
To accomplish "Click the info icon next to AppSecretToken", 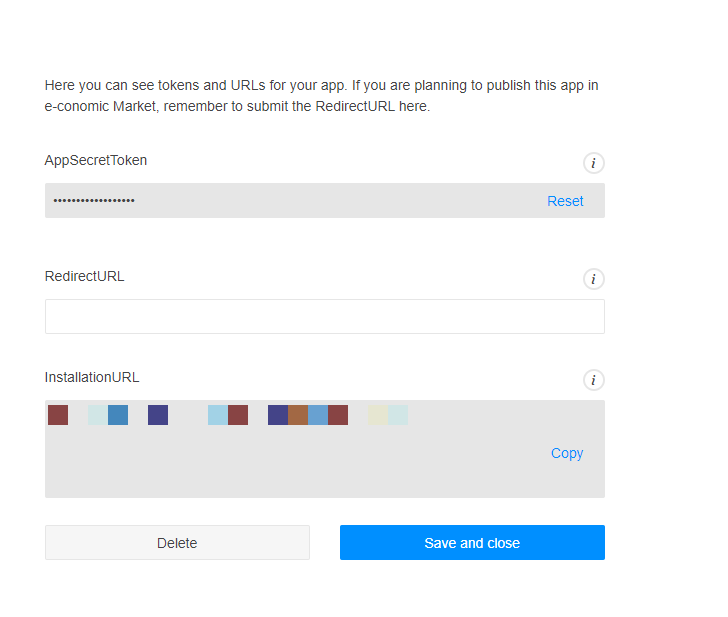I will click(594, 163).
